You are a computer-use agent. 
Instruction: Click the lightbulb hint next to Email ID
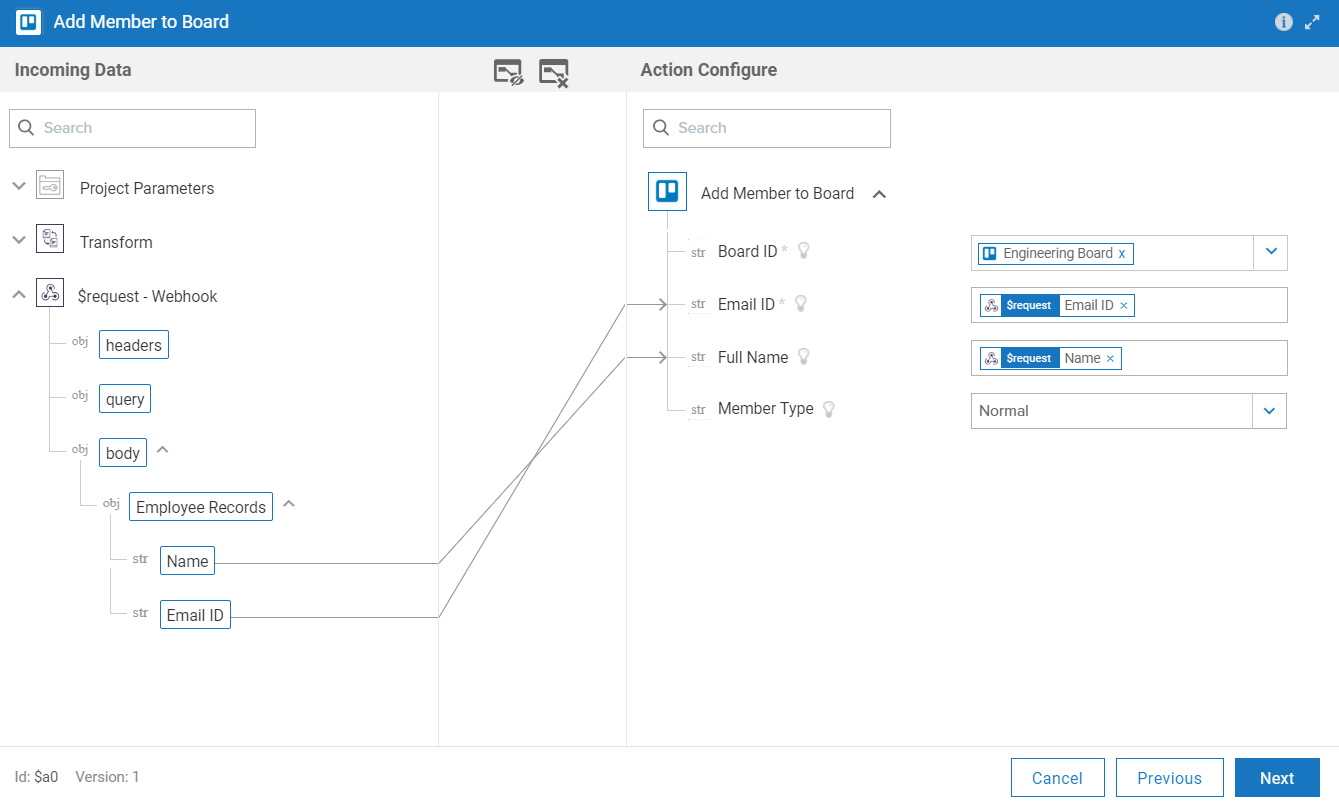click(800, 304)
